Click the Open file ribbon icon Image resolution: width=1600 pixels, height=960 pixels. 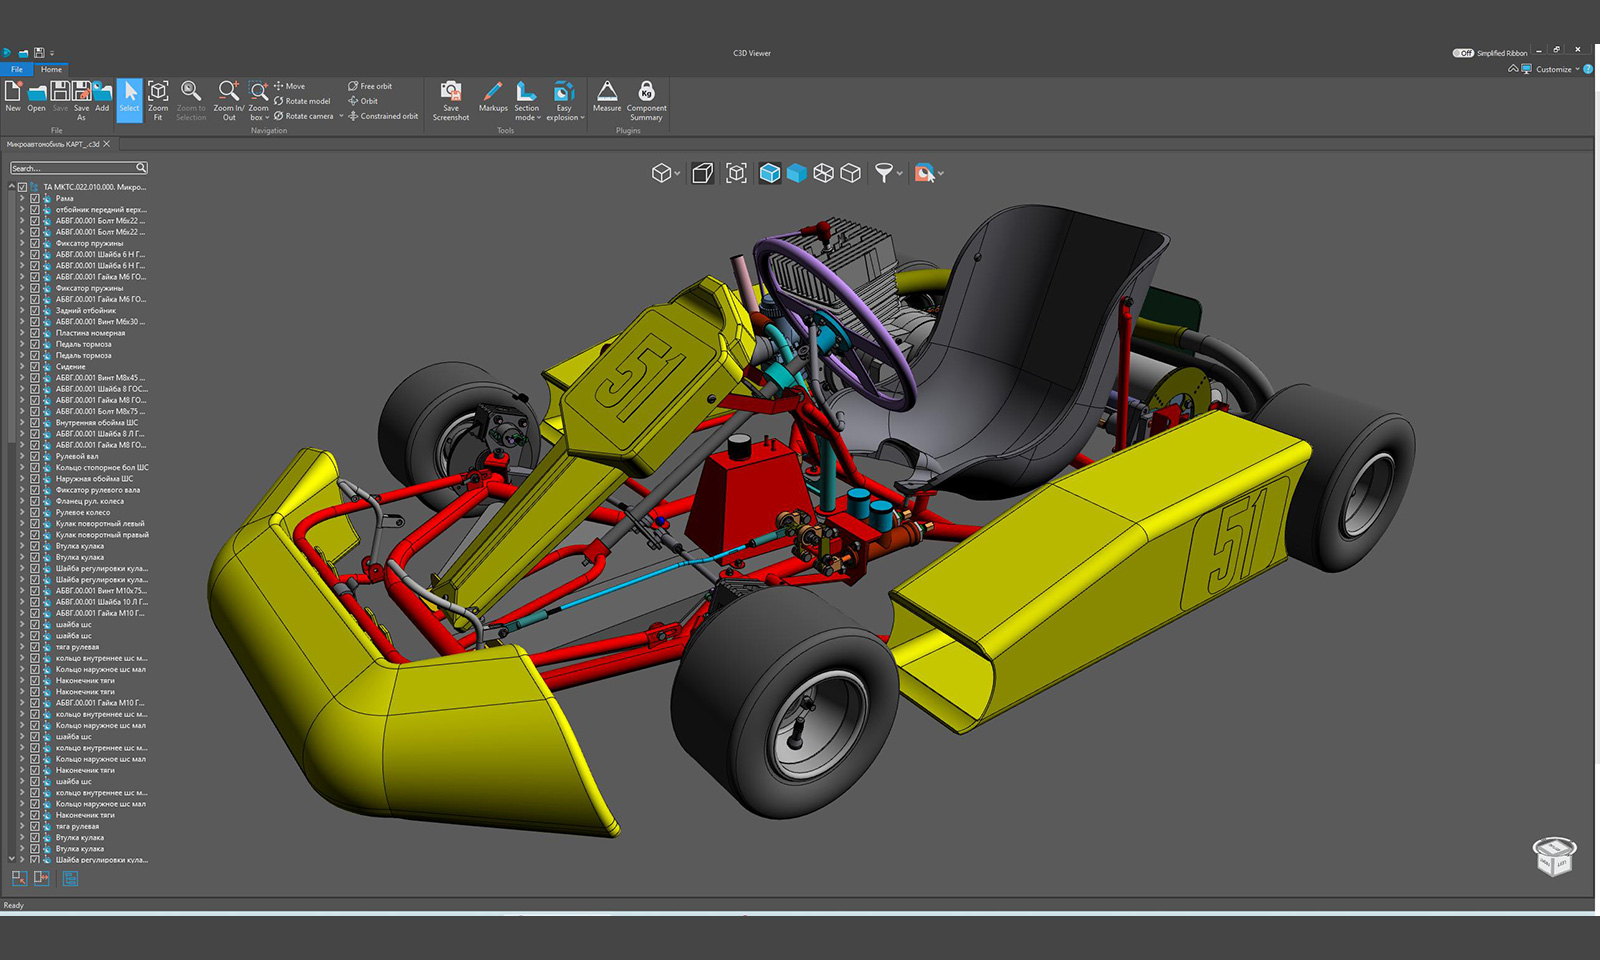coord(36,96)
